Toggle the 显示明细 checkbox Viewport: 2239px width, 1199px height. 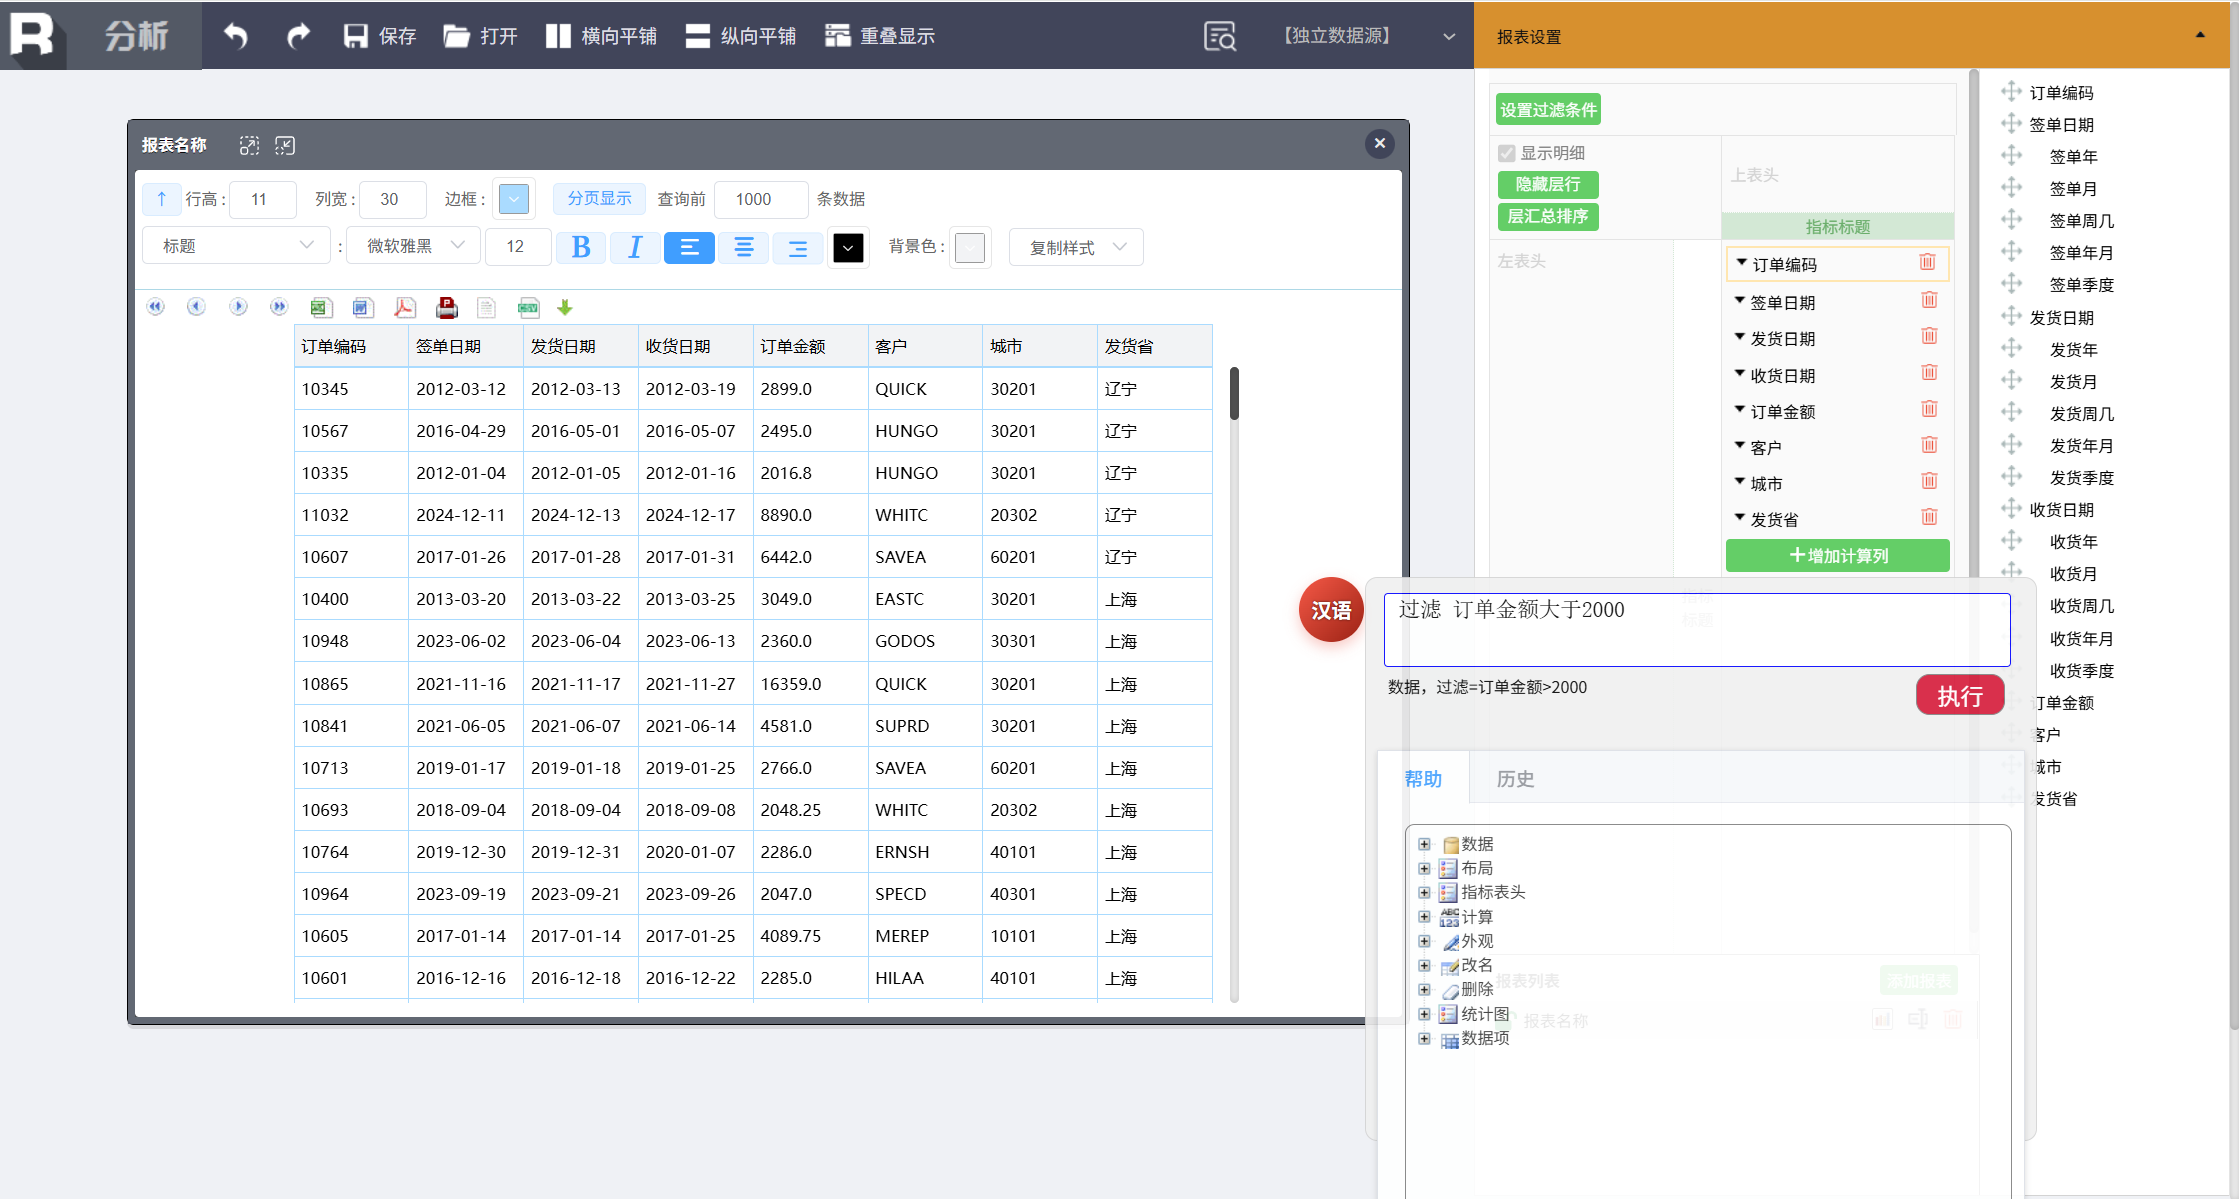[1507, 153]
